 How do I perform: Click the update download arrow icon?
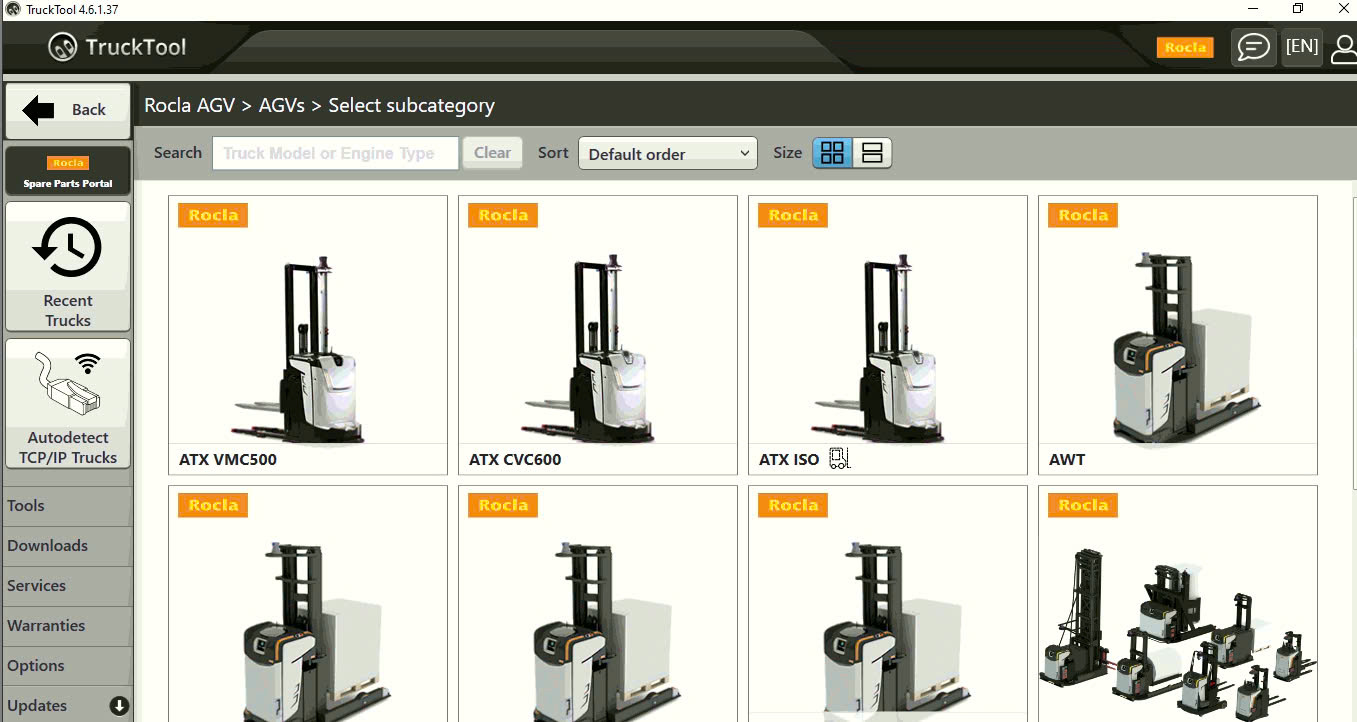tap(119, 706)
